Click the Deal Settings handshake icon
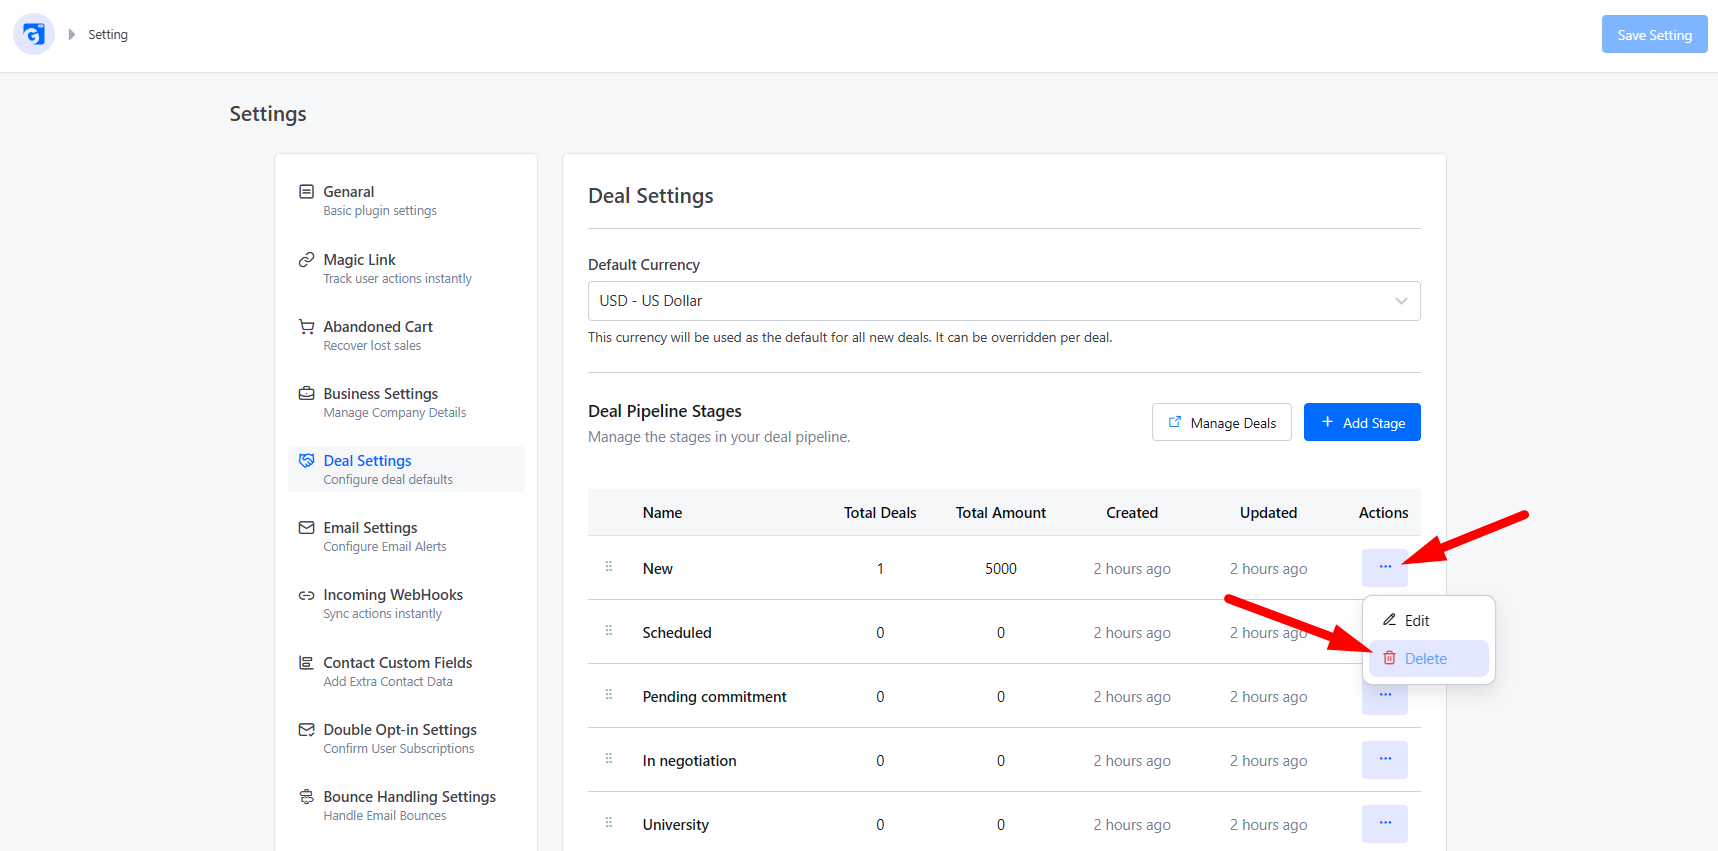The image size is (1718, 851). click(307, 460)
